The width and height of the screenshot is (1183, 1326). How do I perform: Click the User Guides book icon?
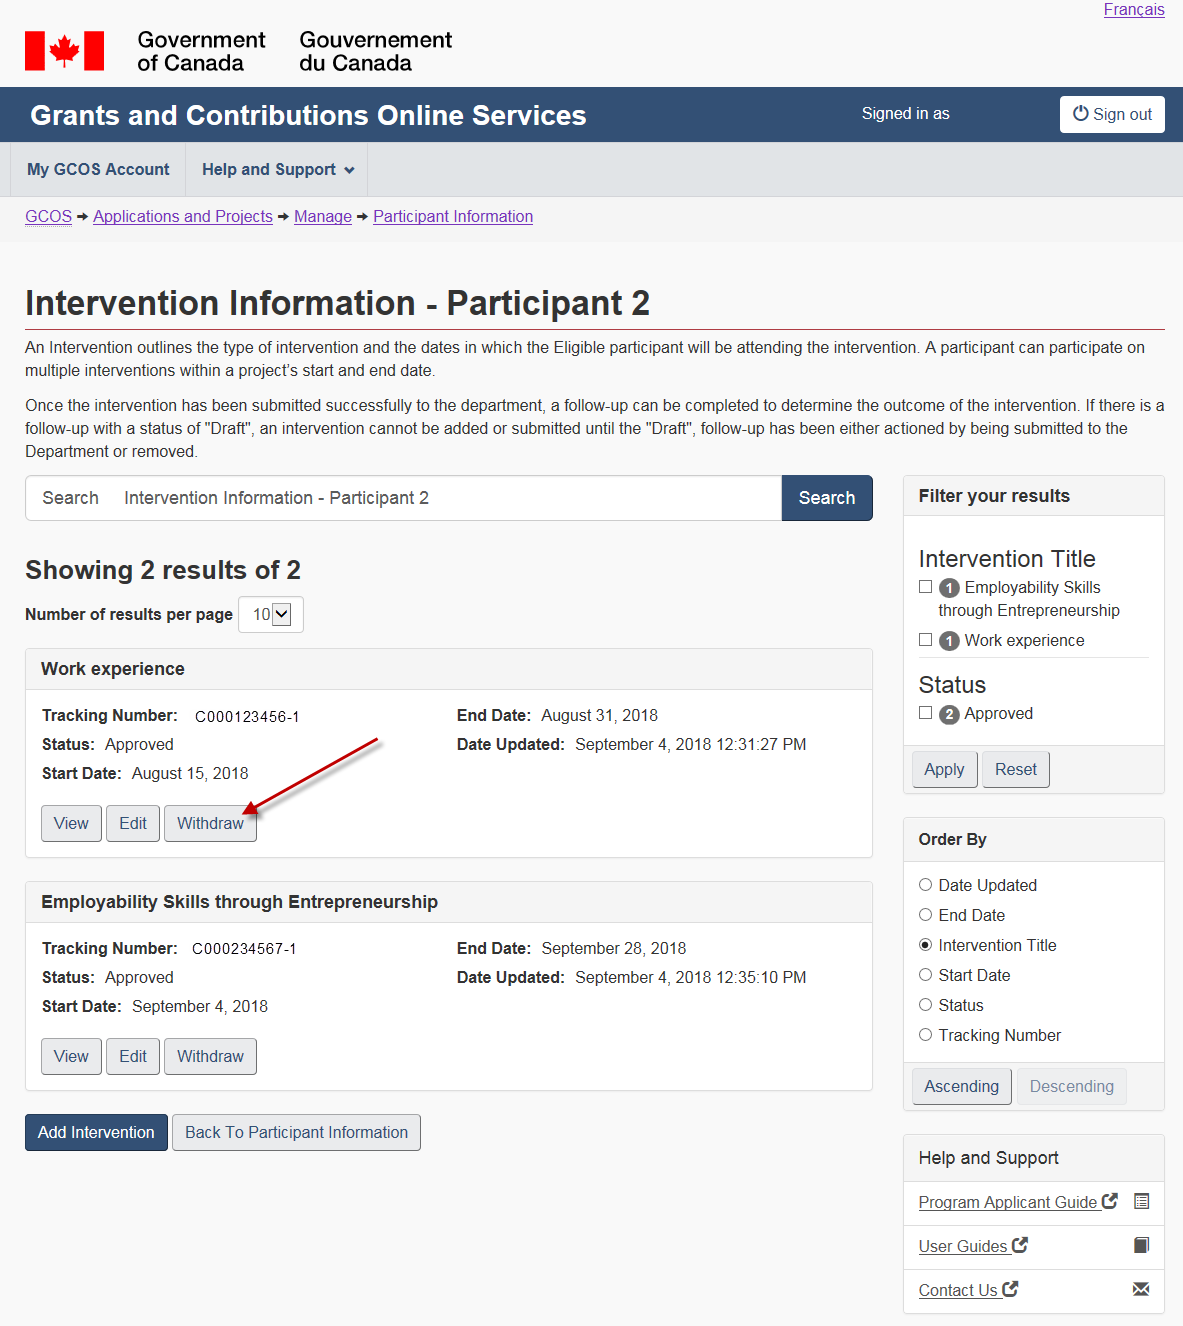(1141, 1245)
